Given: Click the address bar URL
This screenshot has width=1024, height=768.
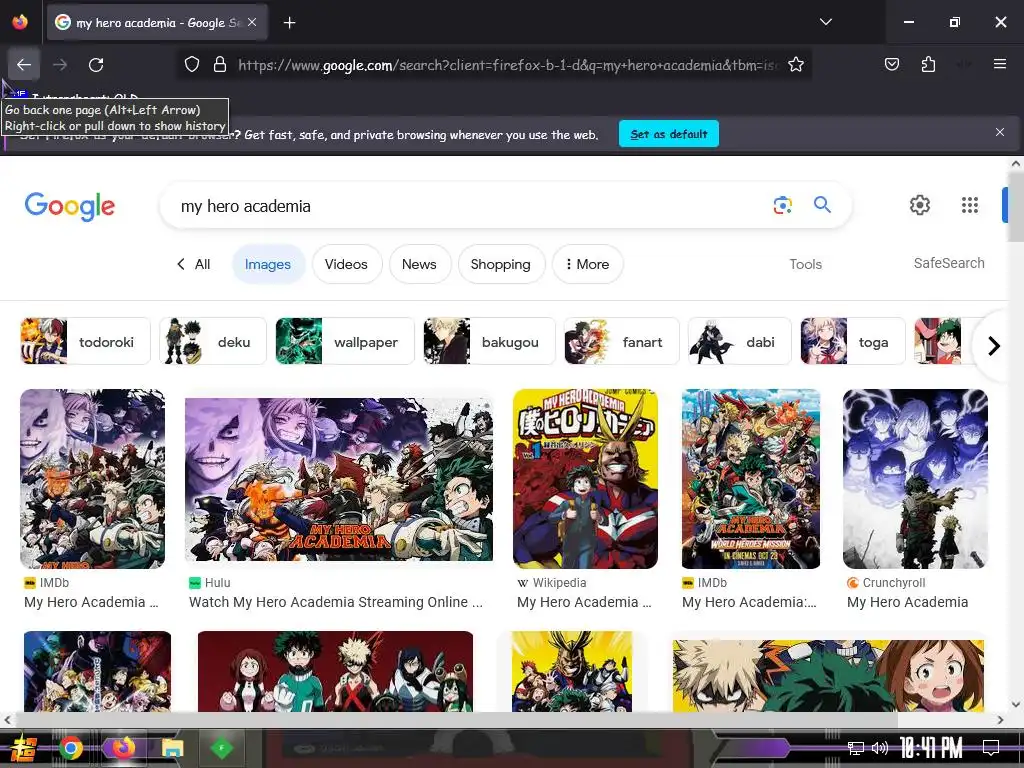Looking at the screenshot, I should [x=508, y=65].
